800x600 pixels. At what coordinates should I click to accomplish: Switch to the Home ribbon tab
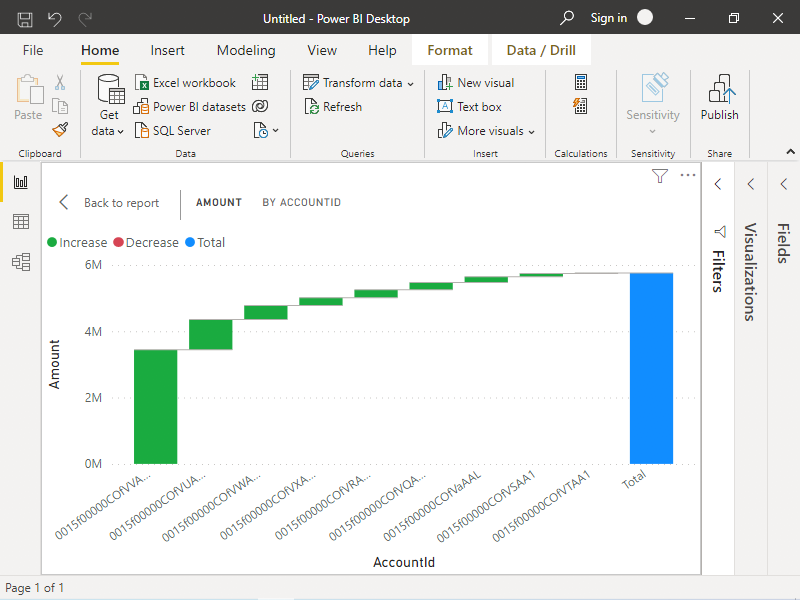click(x=100, y=51)
